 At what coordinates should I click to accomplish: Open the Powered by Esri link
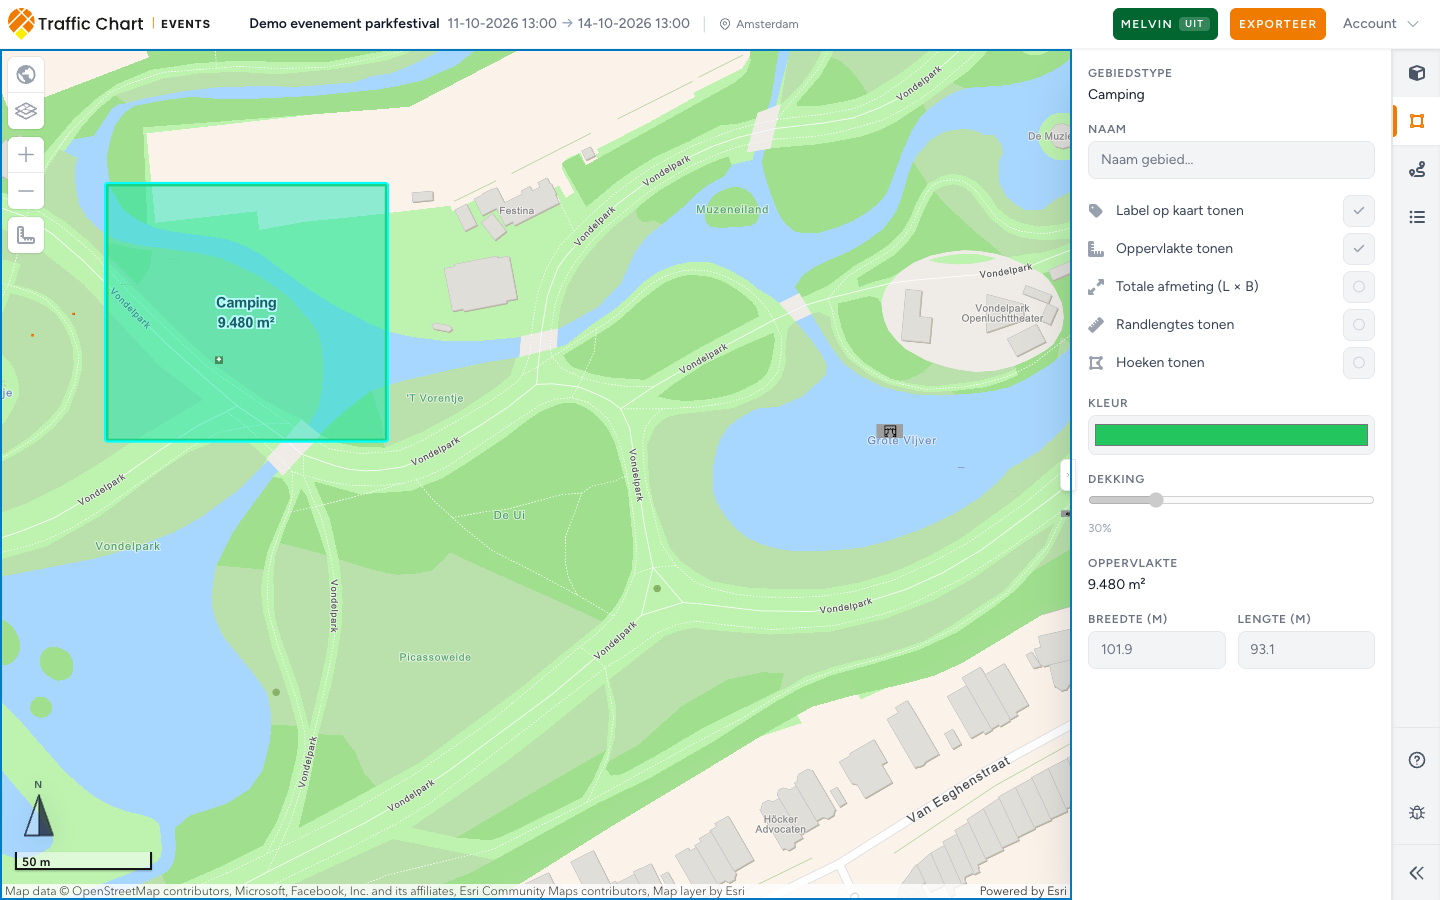tap(1023, 891)
